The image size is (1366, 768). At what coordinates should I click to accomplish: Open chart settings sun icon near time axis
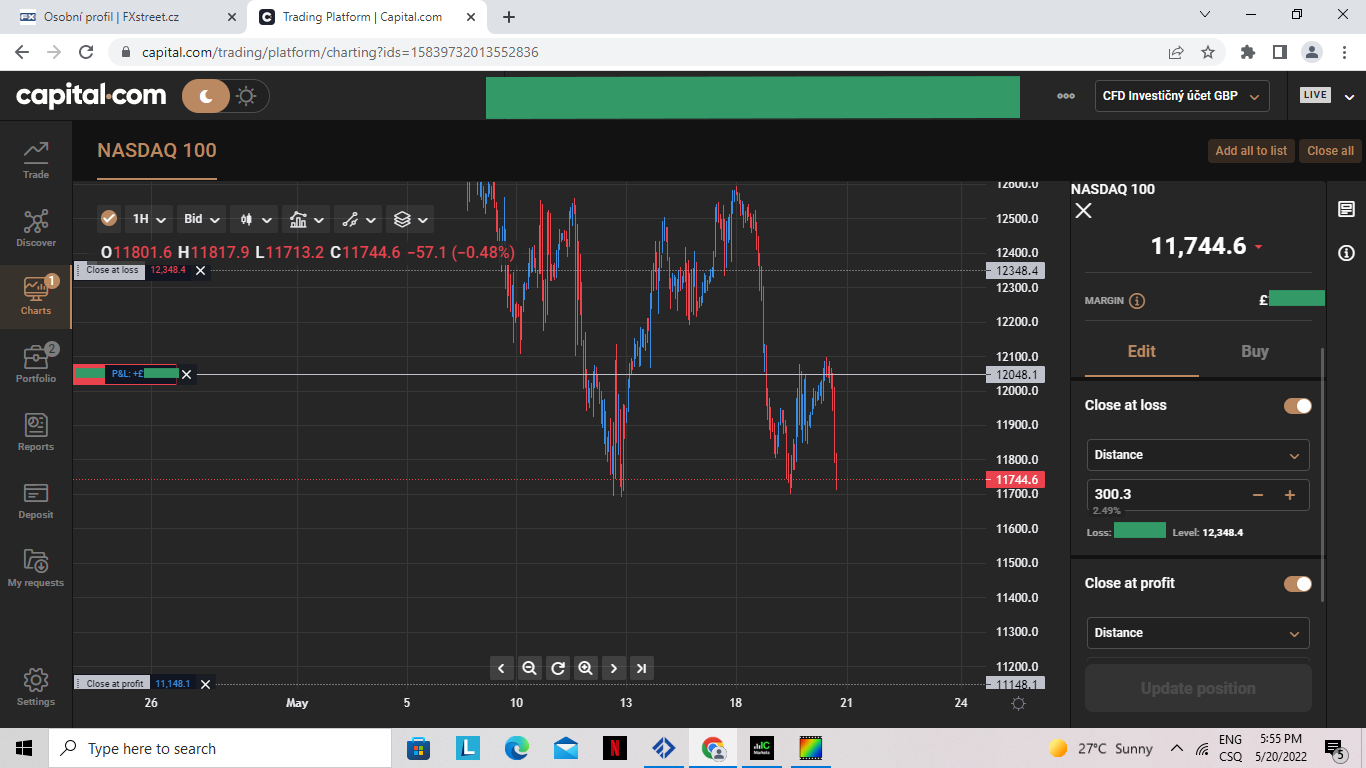[x=1018, y=703]
